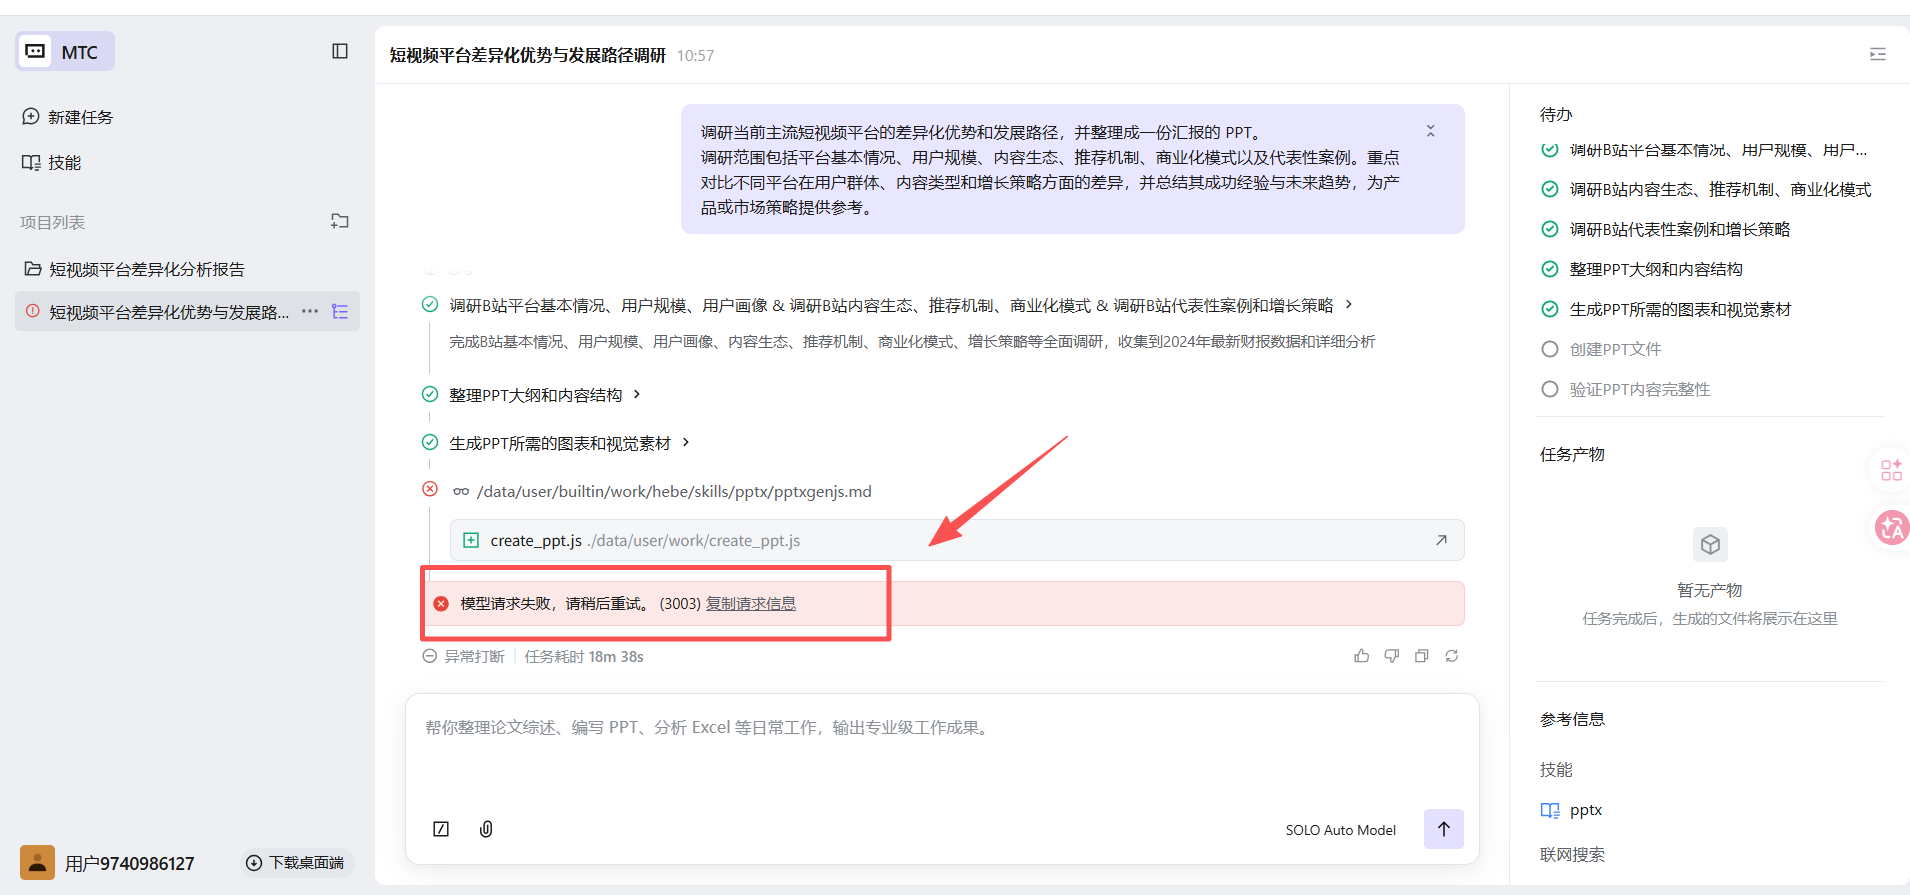1910x895 pixels.
Task: Attach a file with the paperclip icon
Action: click(486, 829)
